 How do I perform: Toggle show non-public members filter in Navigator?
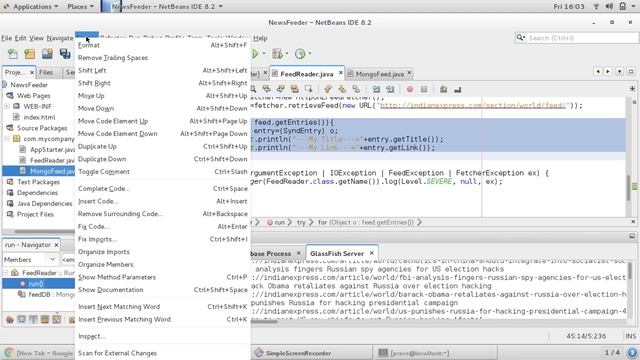(45, 320)
